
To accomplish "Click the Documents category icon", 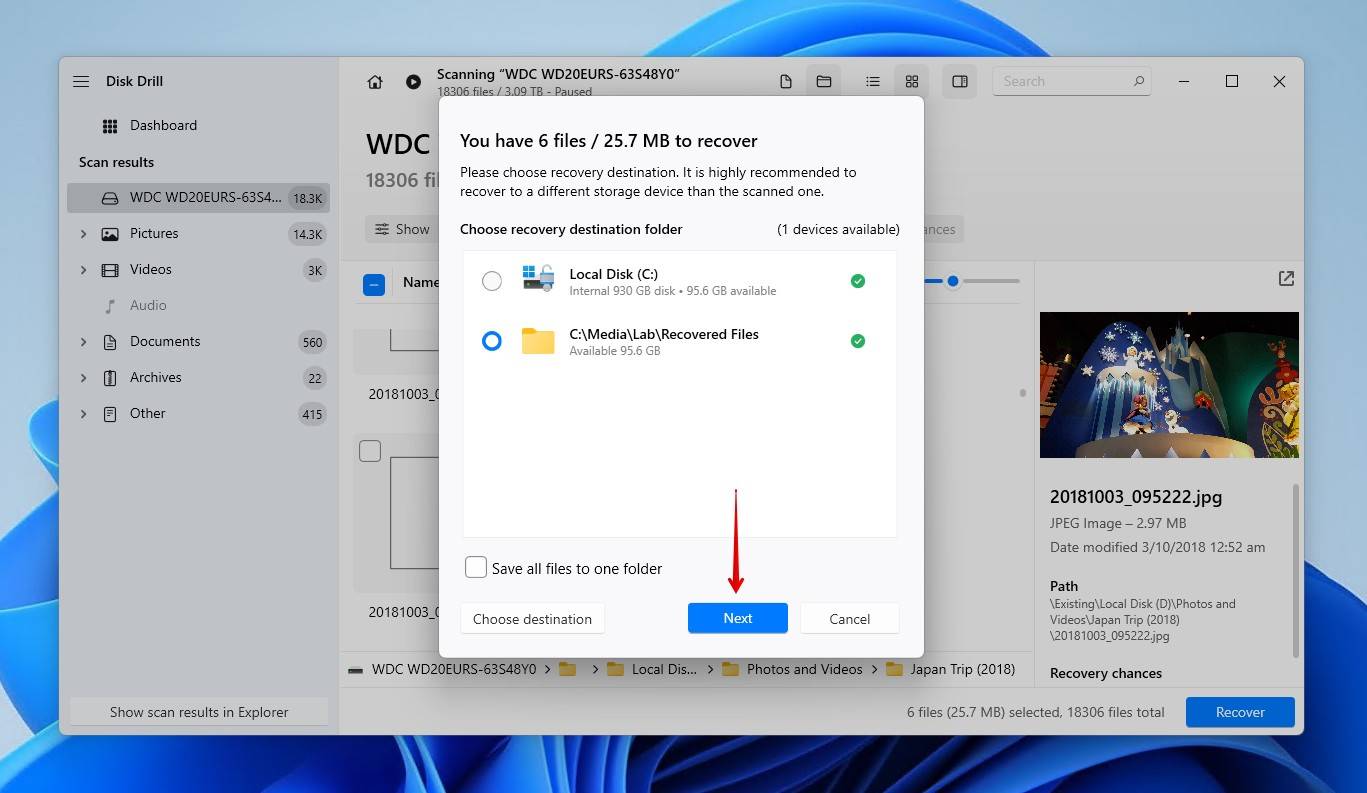I will 110,342.
